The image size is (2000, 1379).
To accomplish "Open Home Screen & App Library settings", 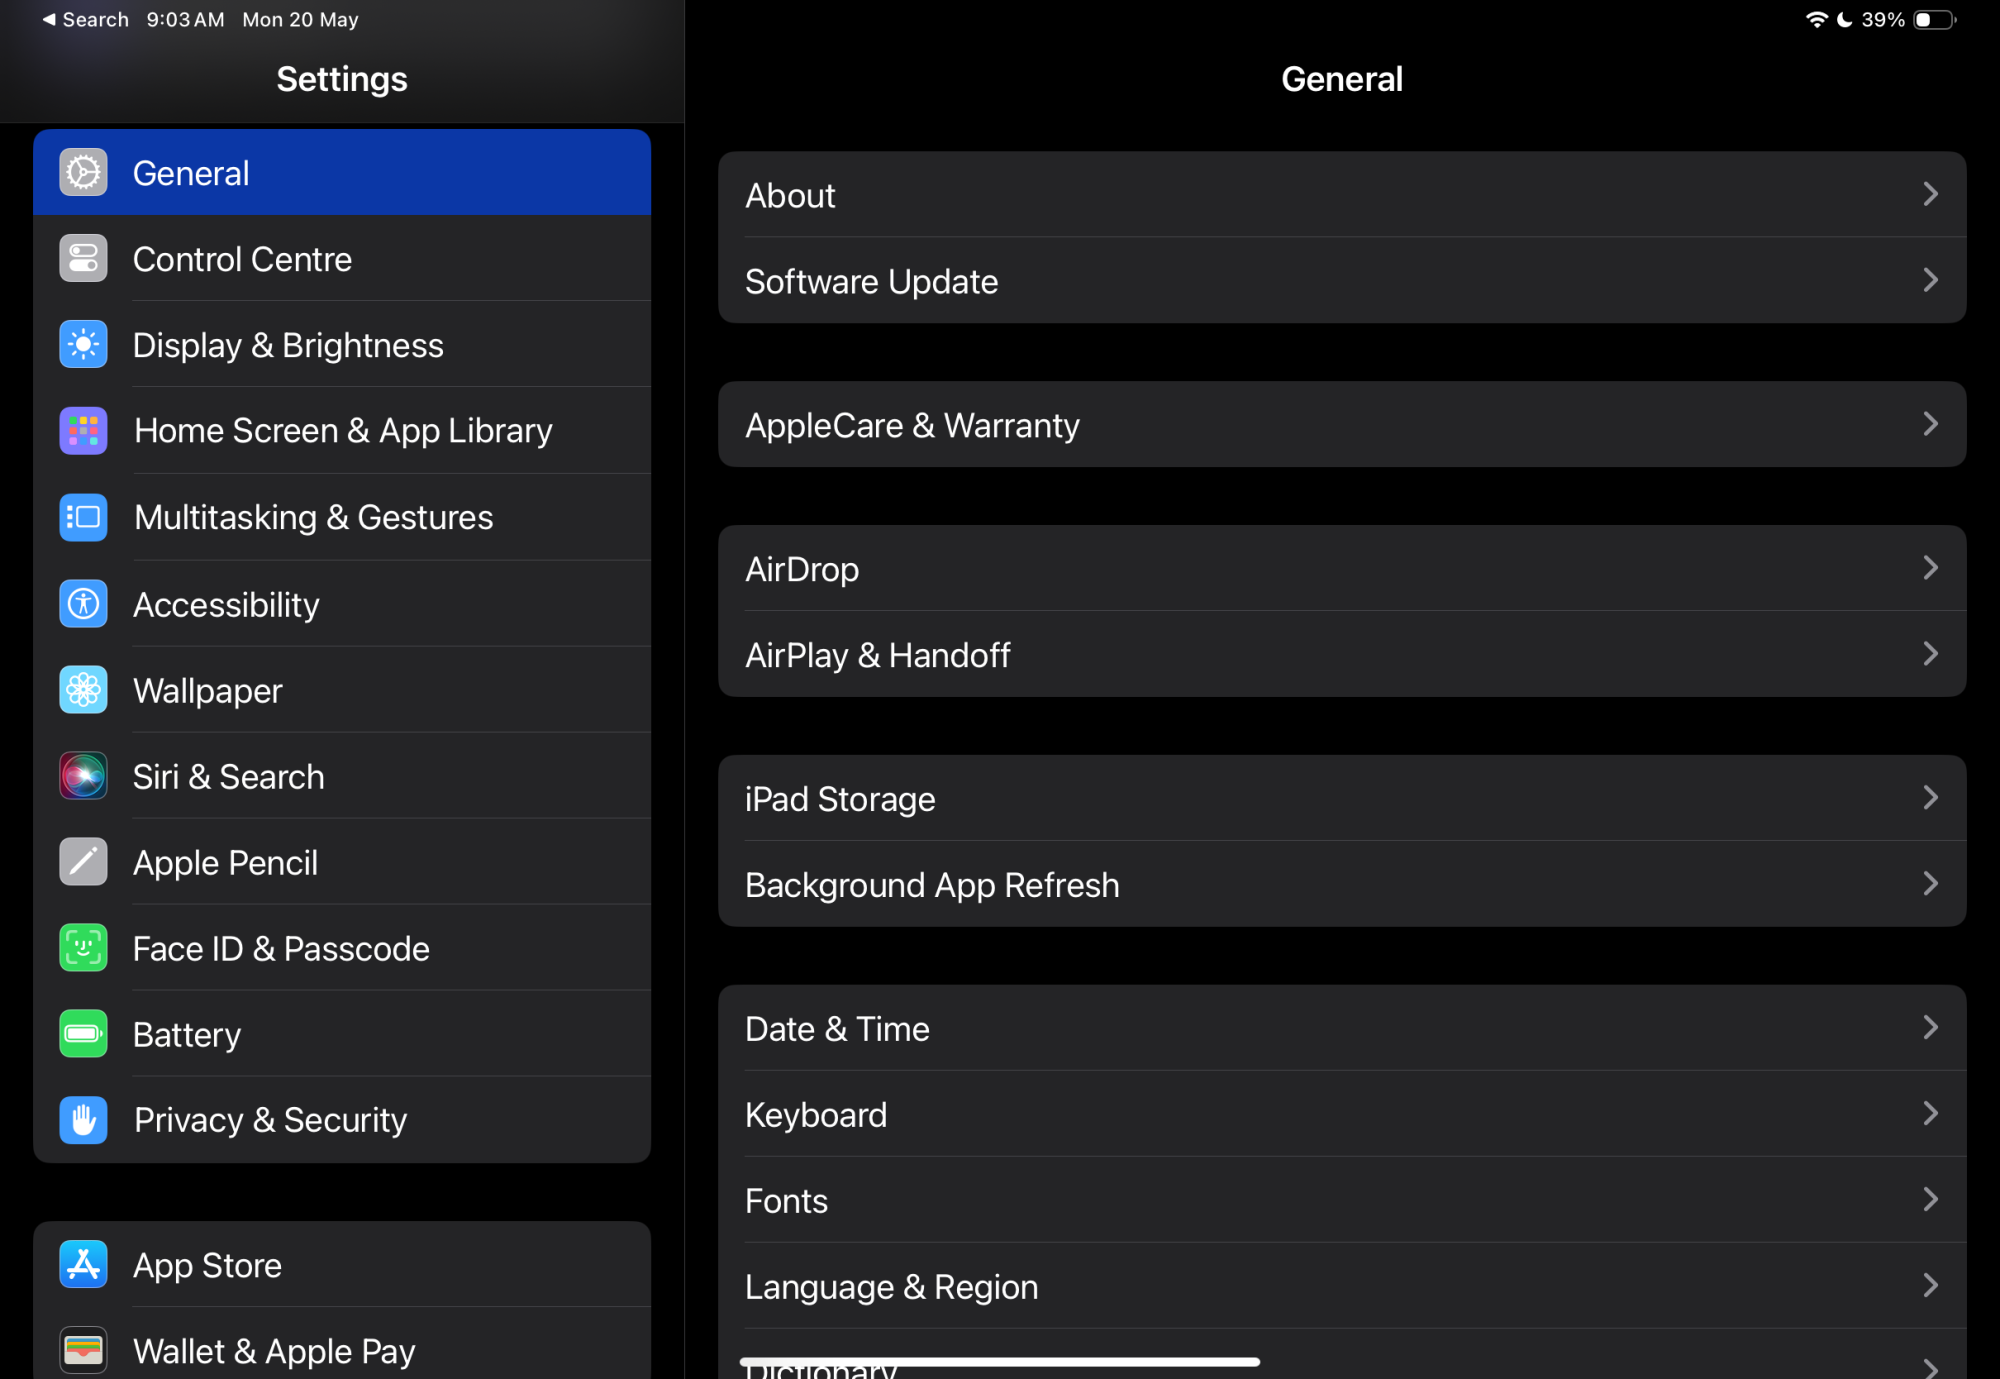I will pyautogui.click(x=342, y=431).
